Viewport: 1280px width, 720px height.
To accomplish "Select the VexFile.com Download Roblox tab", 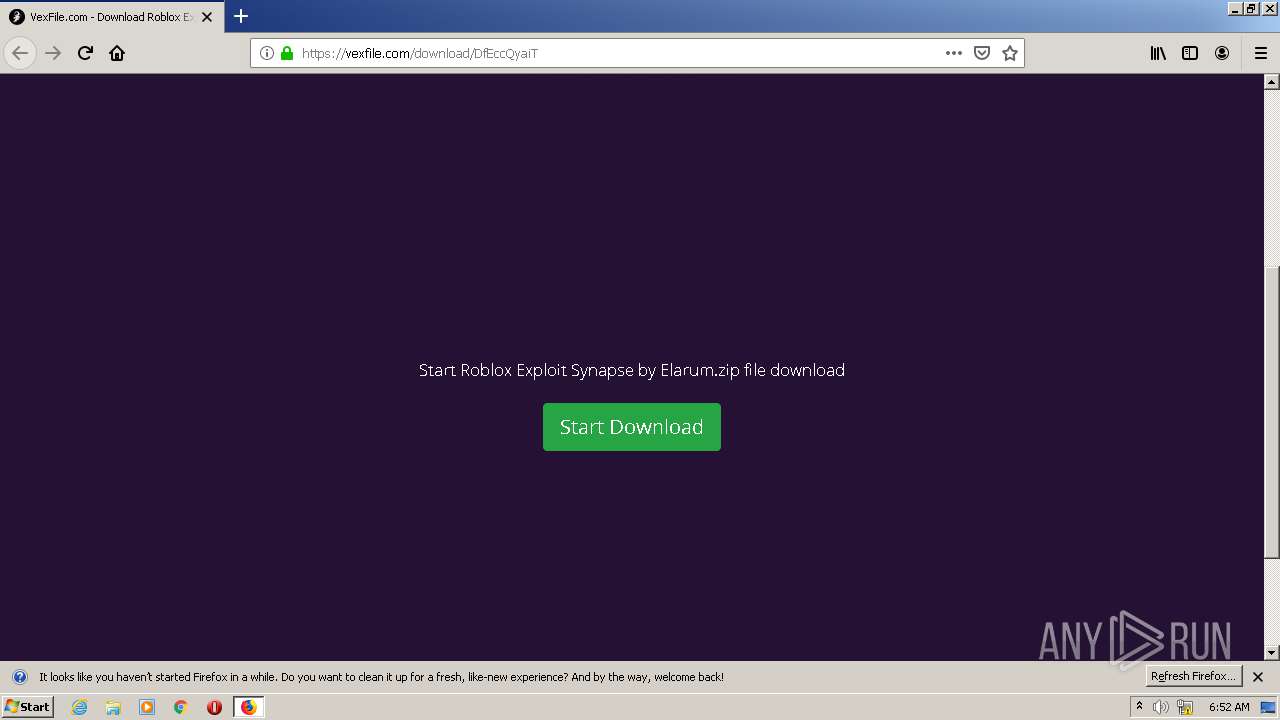I will point(110,17).
